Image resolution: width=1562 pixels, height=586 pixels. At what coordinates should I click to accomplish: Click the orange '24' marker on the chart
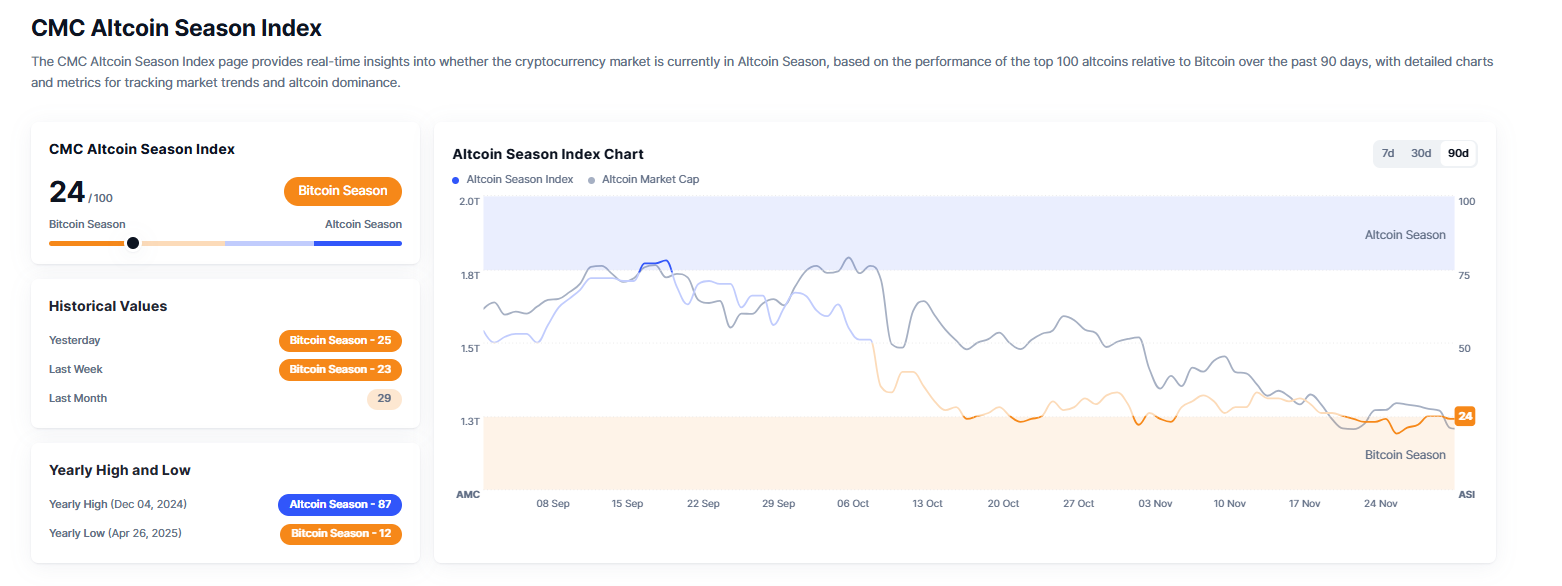pos(1463,415)
